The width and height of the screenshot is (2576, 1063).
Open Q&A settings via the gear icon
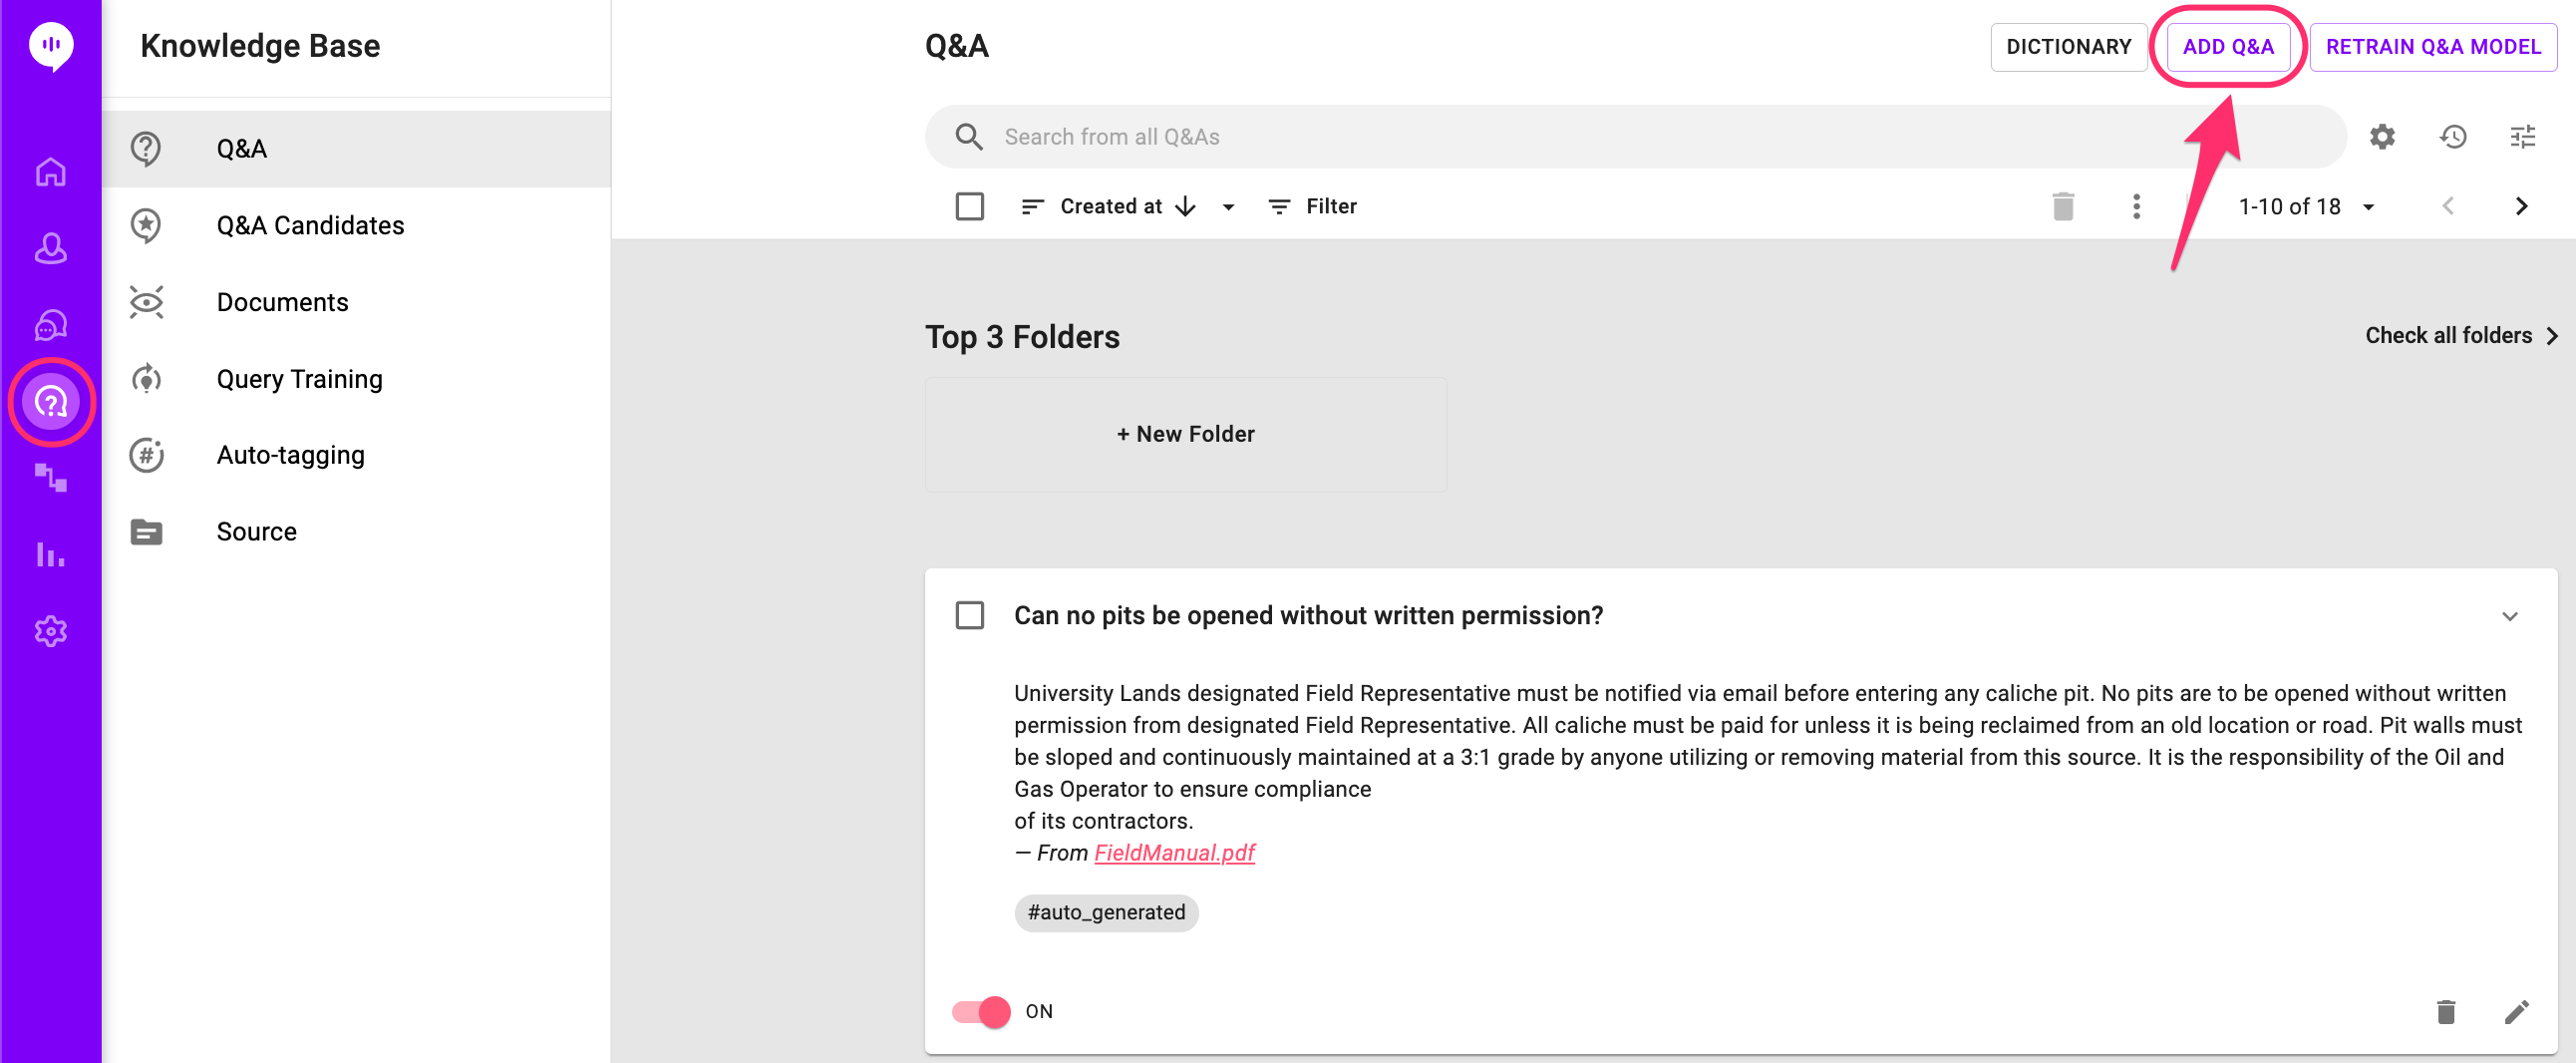pos(2382,136)
